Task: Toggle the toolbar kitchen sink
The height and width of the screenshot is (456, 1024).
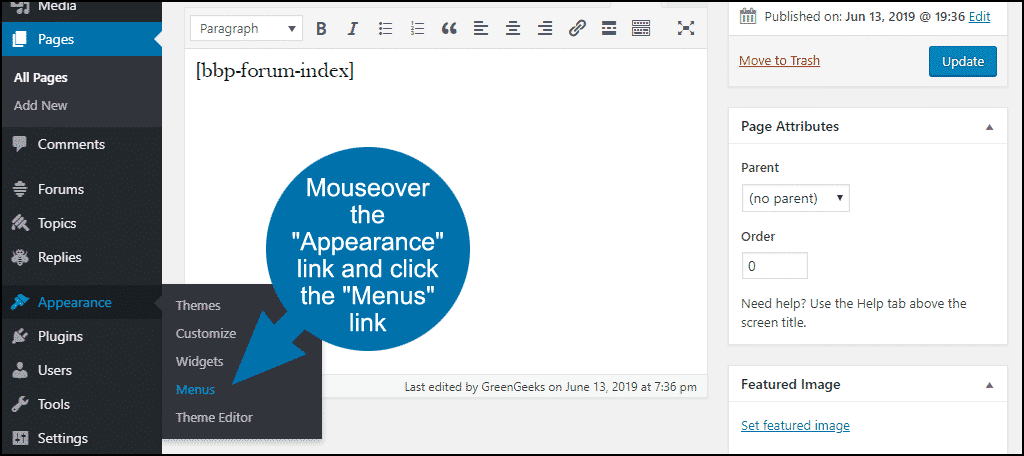Action: (x=641, y=28)
